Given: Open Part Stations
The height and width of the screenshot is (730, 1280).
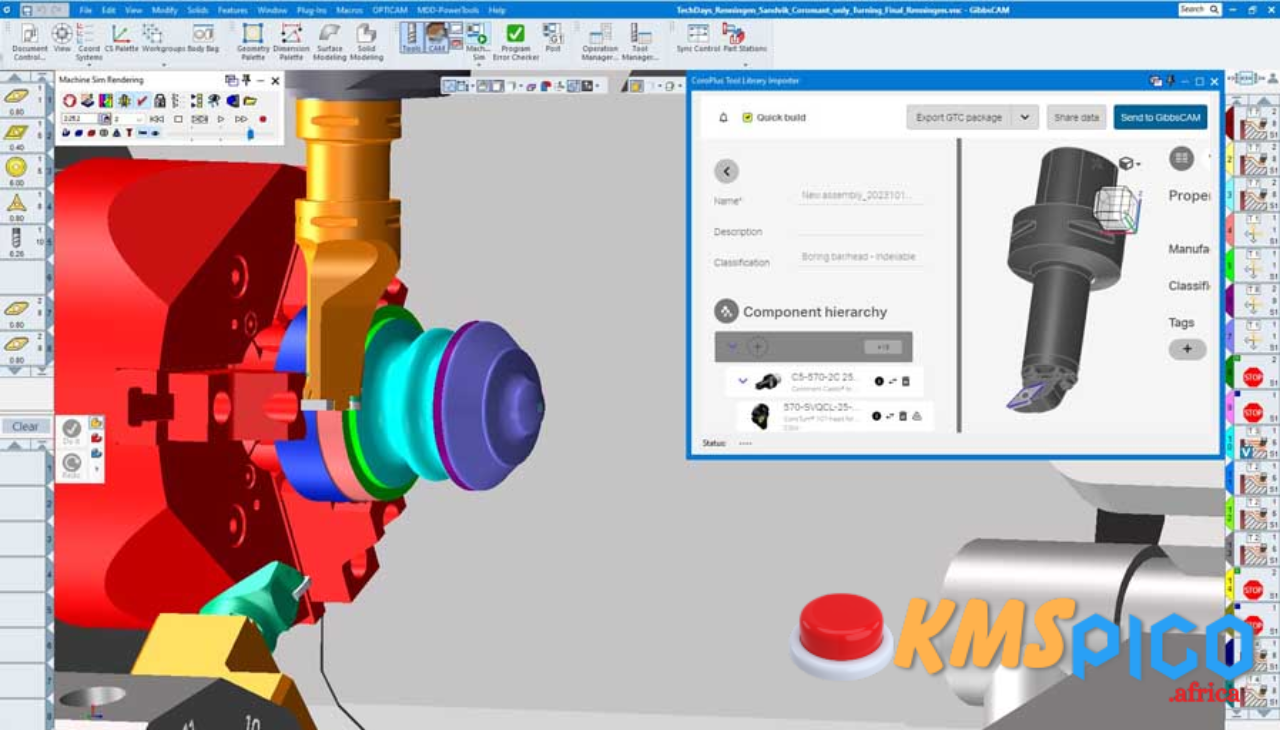Looking at the screenshot, I should click(745, 38).
